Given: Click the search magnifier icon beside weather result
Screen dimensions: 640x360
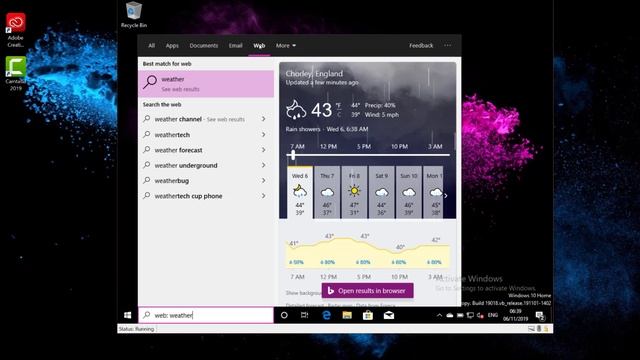Looking at the screenshot, I should point(150,82).
